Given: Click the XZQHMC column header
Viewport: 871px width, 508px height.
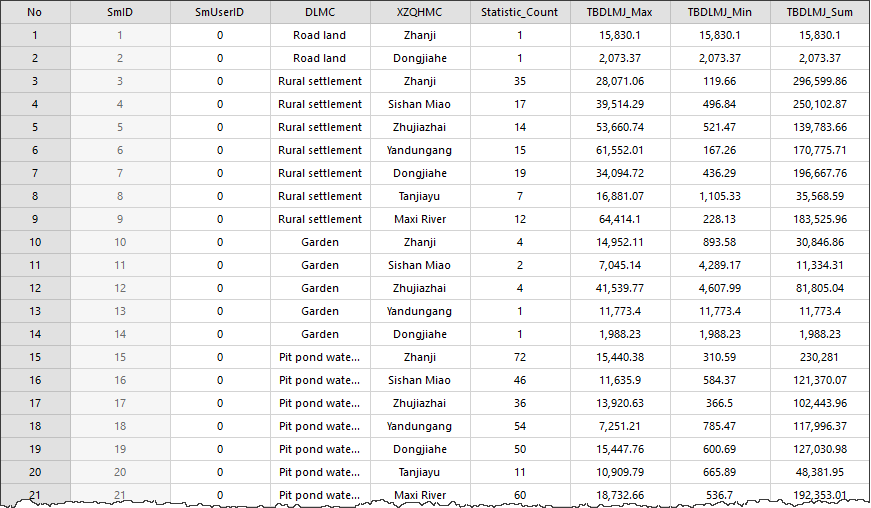Looking at the screenshot, I should (x=419, y=13).
